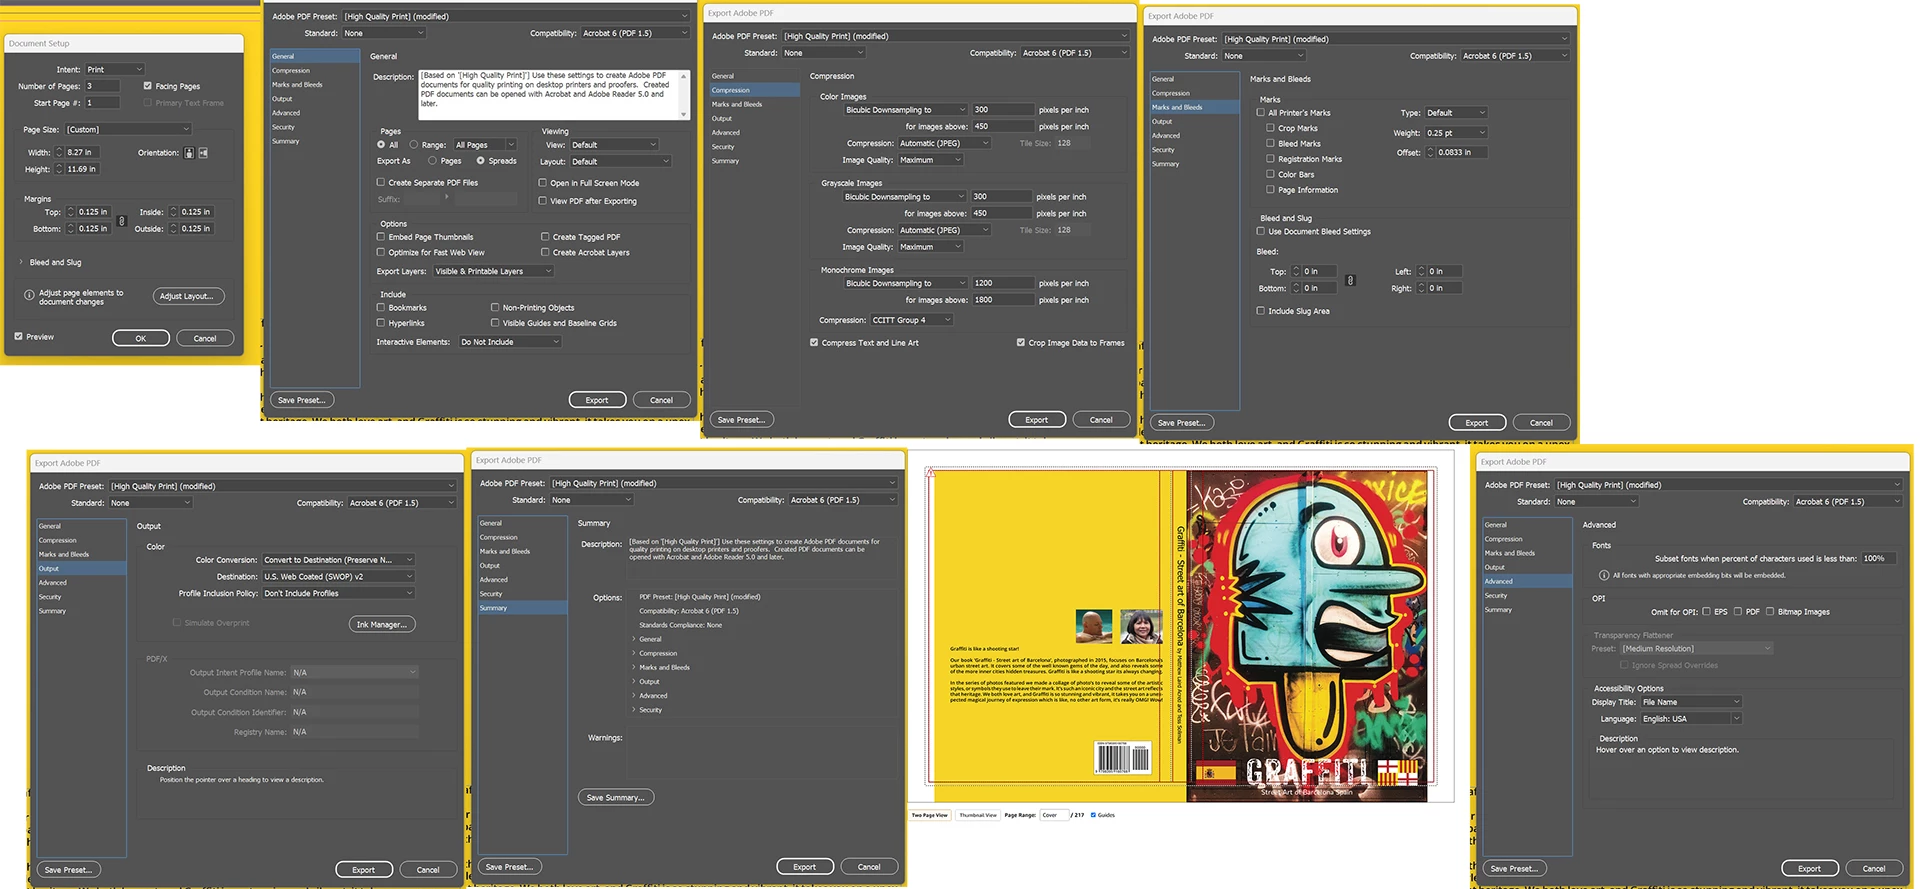Open marks Type dropdown showing Default
This screenshot has width=1920, height=889.
1457,113
